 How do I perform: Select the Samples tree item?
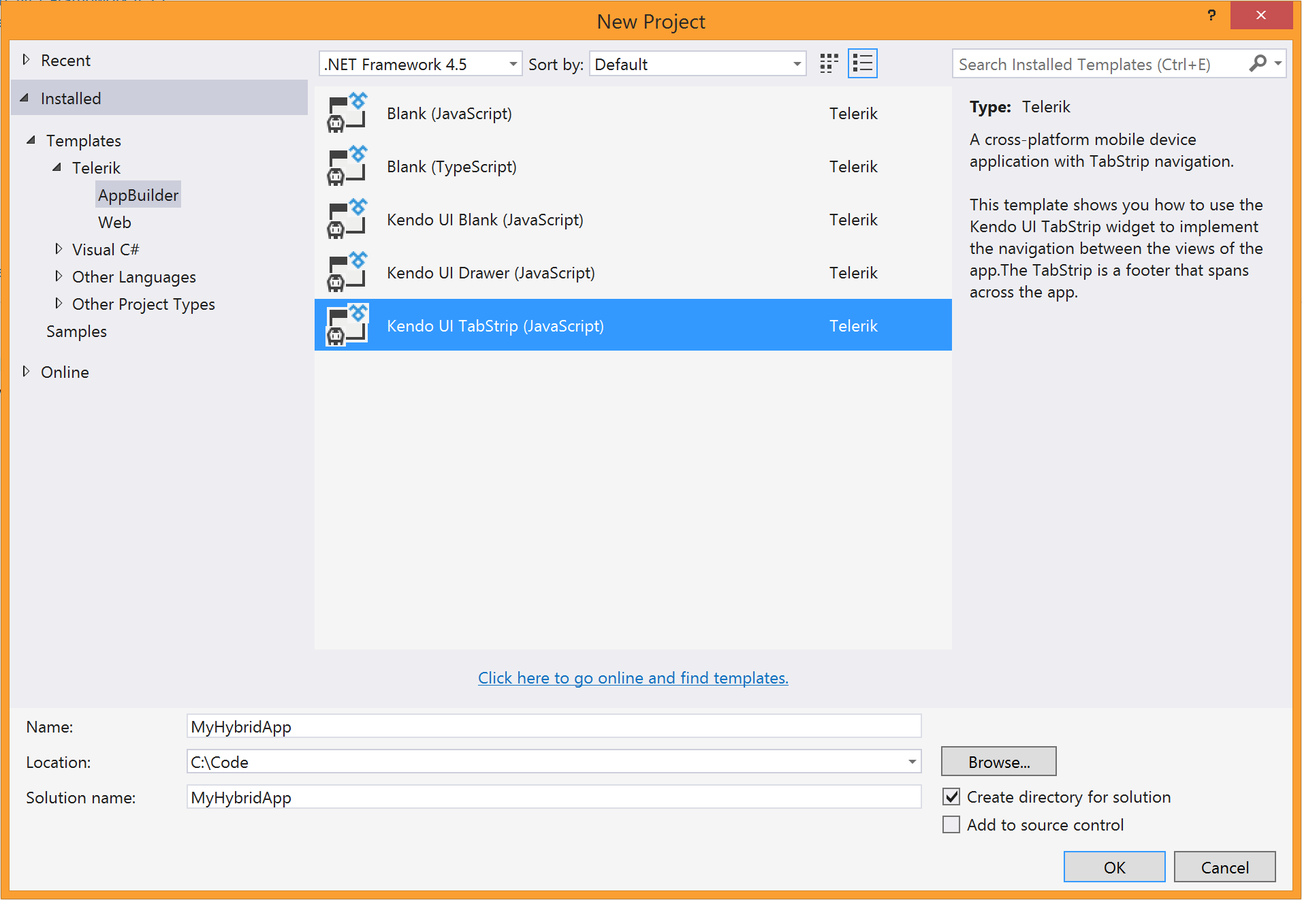coord(76,331)
